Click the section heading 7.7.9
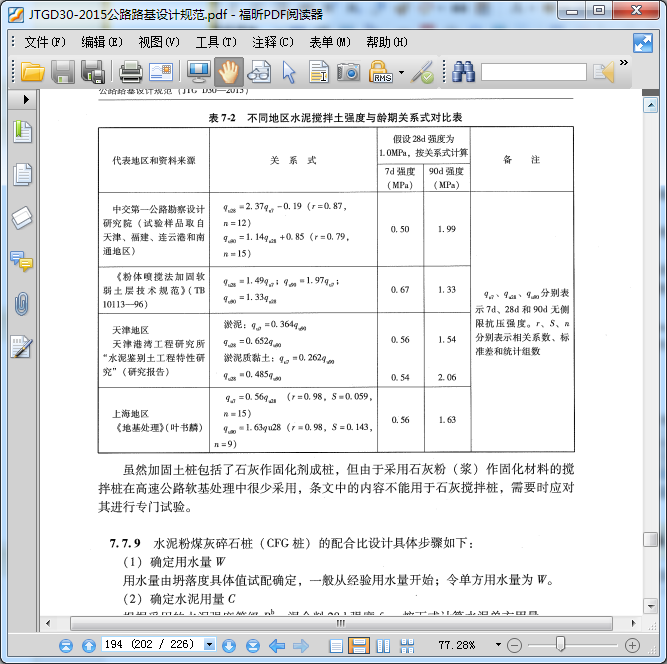The image size is (667, 664). [125, 543]
